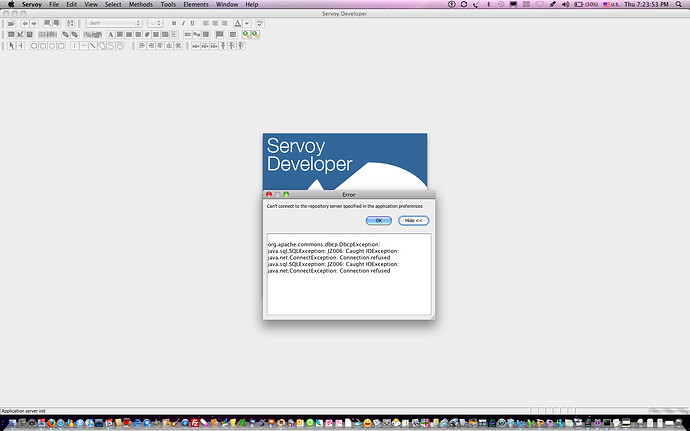This screenshot has height=431, width=690.
Task: Click the flag-shaped toolbar icon
Action: point(220,34)
